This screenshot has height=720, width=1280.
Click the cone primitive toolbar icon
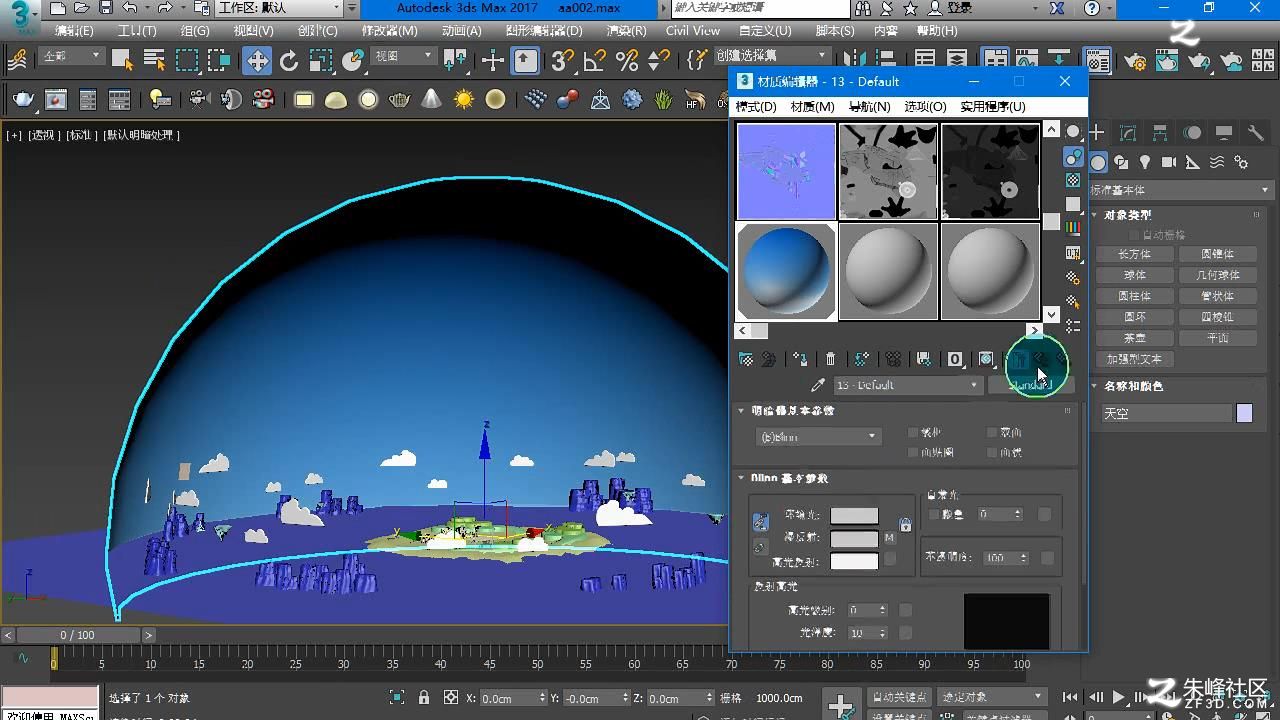431,99
